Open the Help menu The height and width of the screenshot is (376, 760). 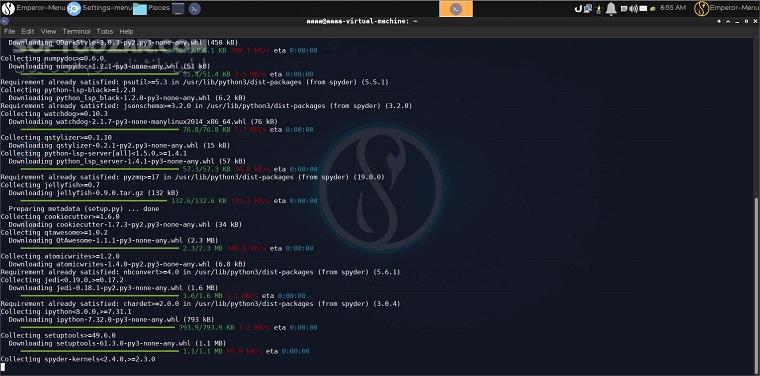(126, 31)
